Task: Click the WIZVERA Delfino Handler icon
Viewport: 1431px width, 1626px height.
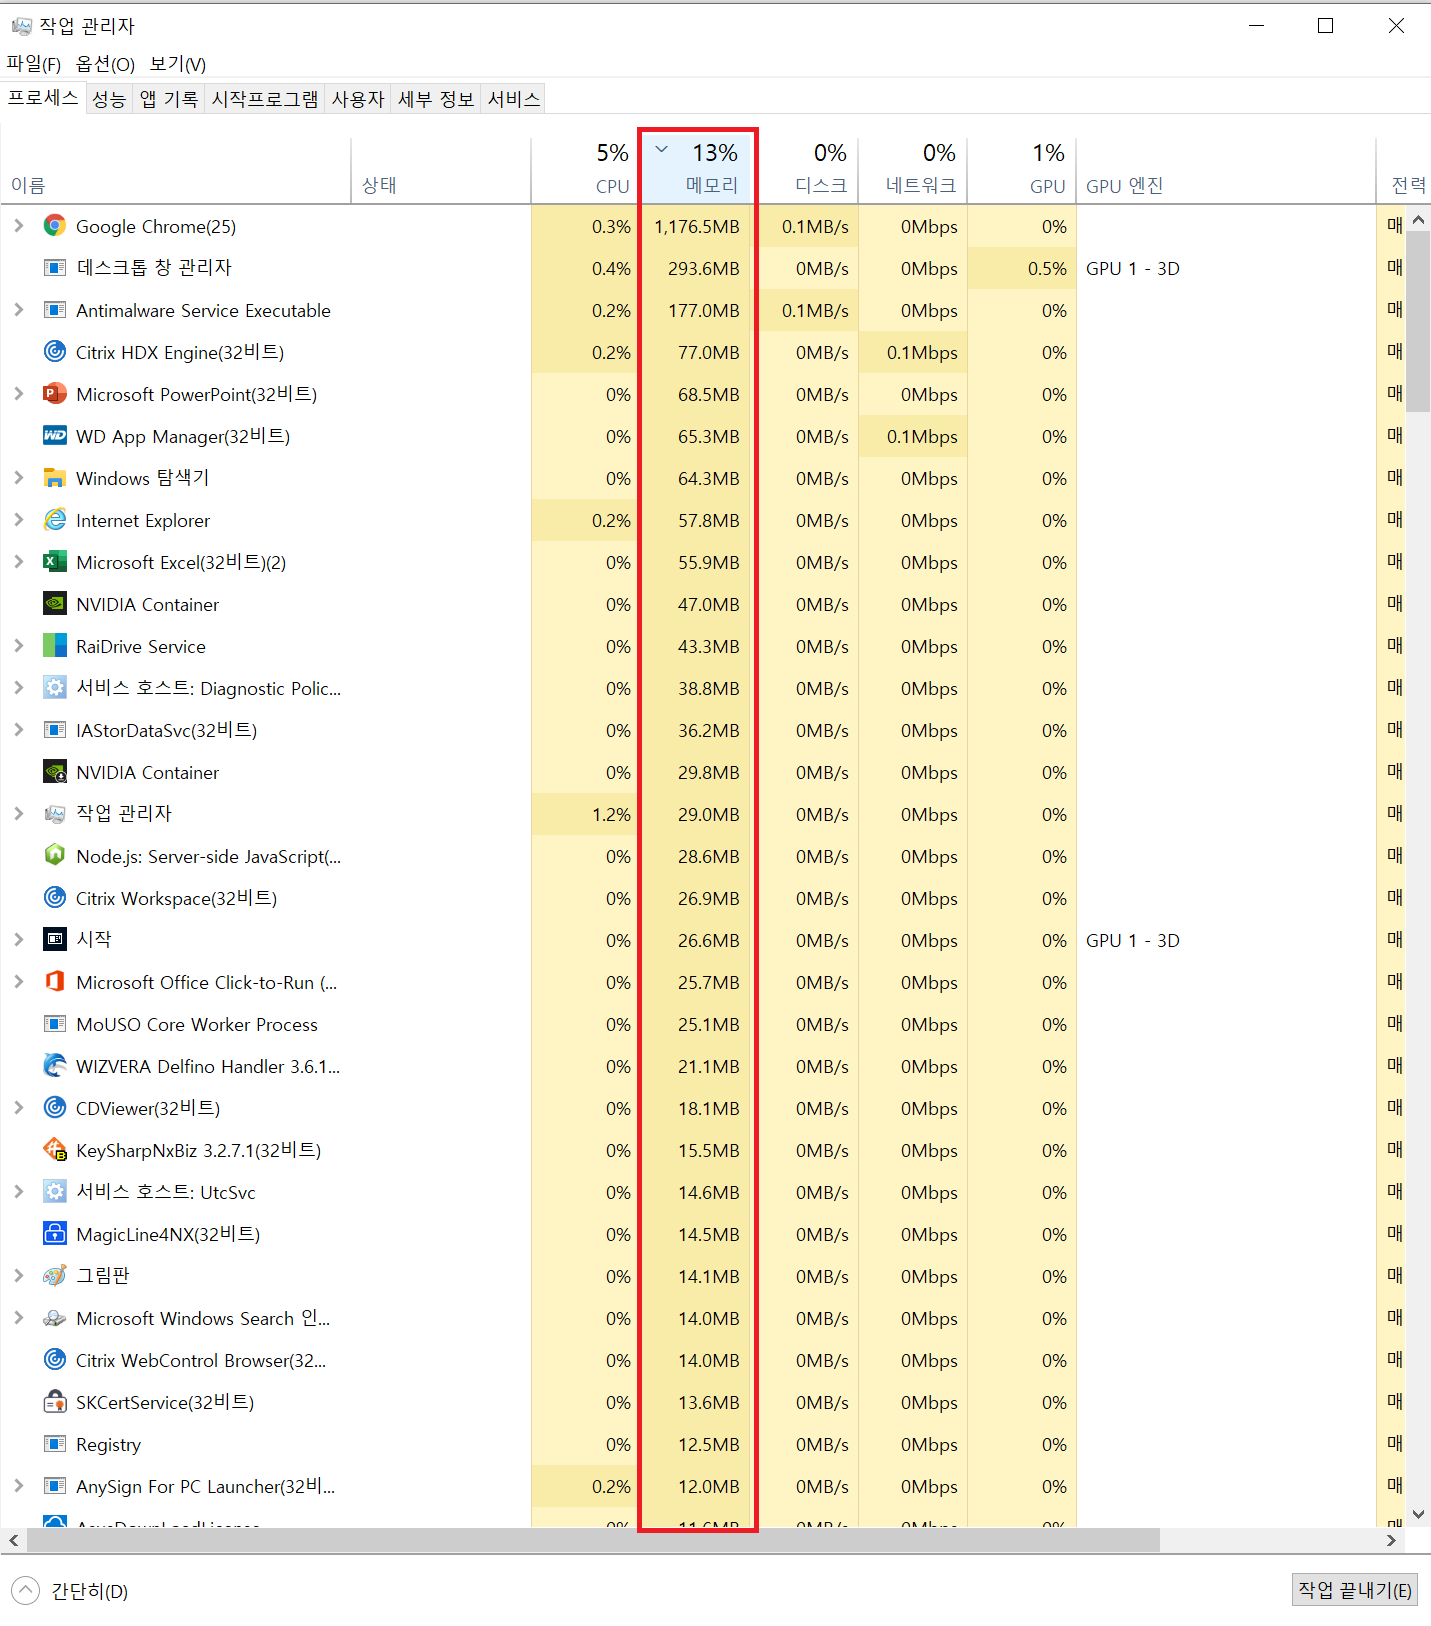Action: point(55,1066)
